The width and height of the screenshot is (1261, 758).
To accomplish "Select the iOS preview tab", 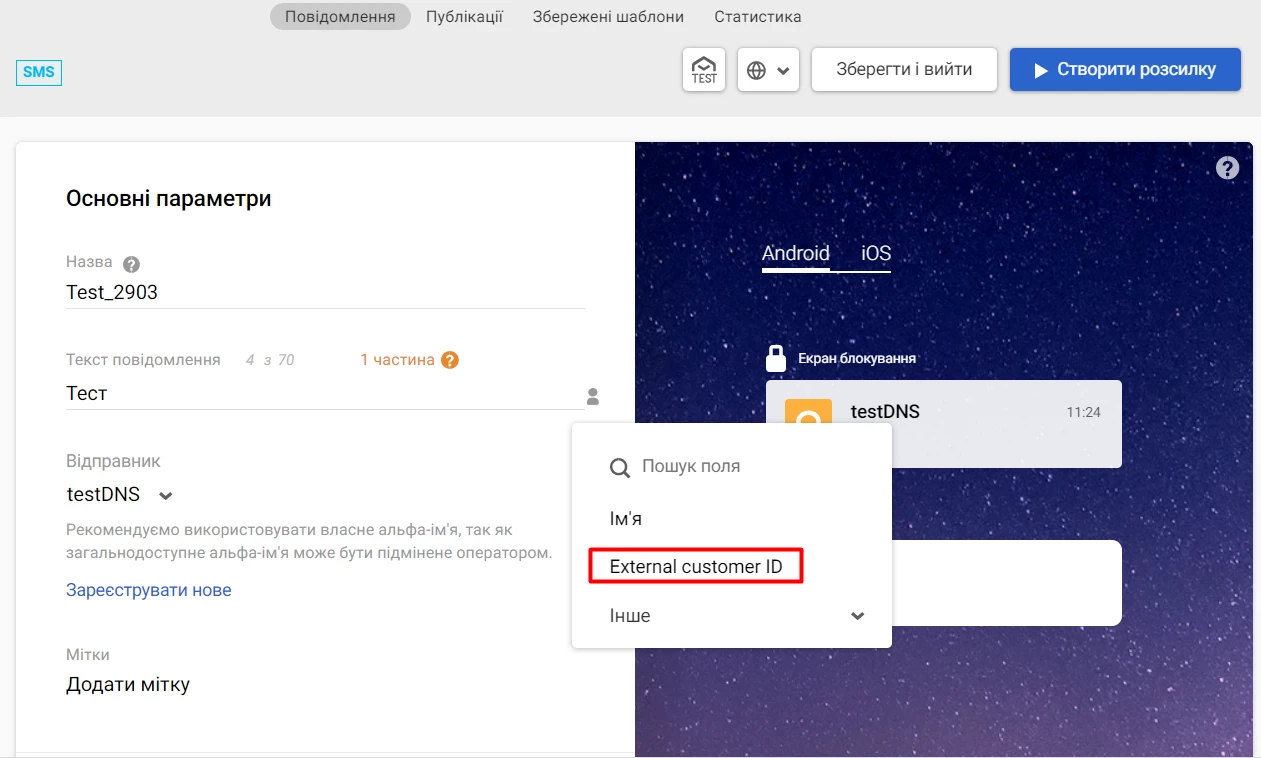I will pyautogui.click(x=875, y=253).
